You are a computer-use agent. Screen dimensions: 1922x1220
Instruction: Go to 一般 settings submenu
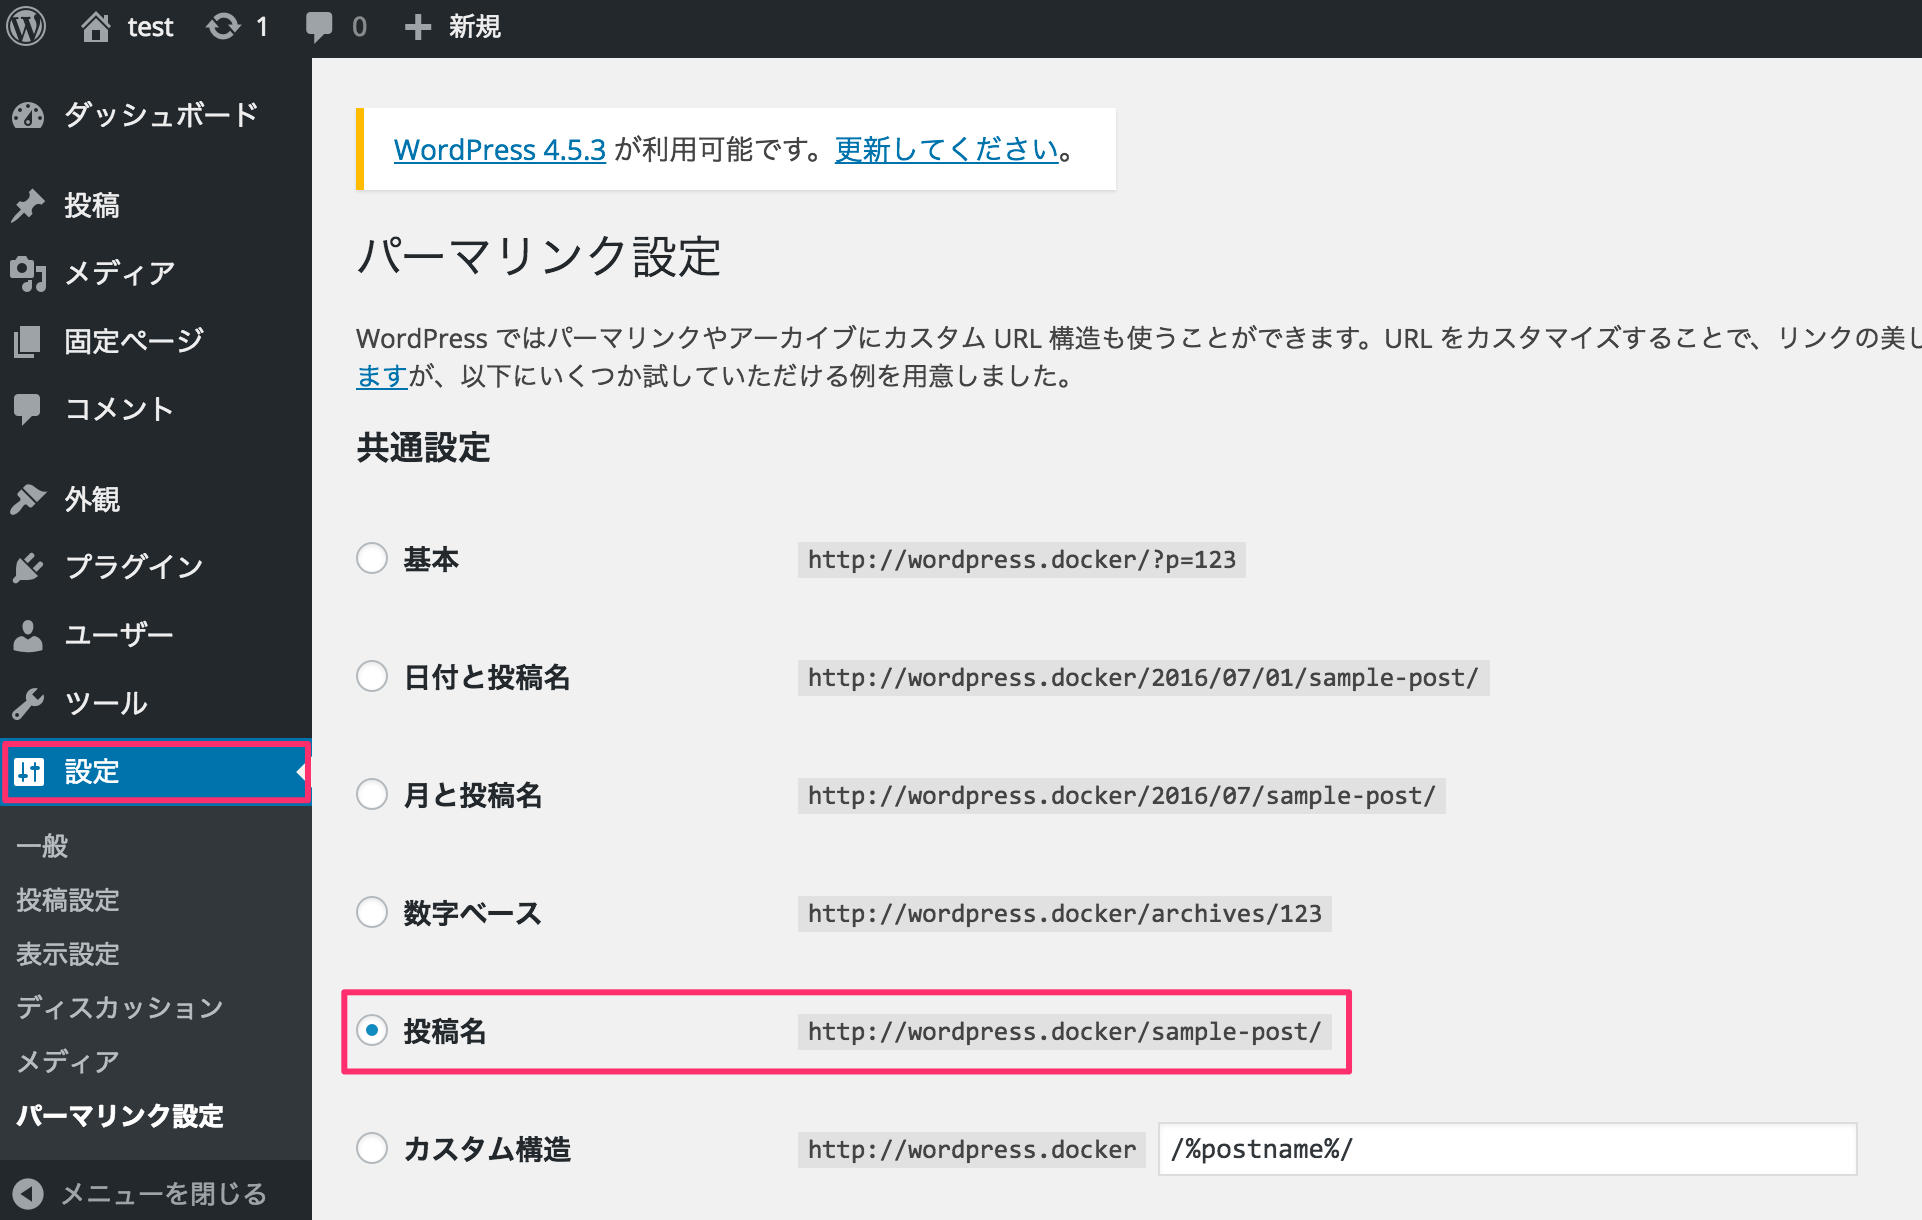point(42,846)
